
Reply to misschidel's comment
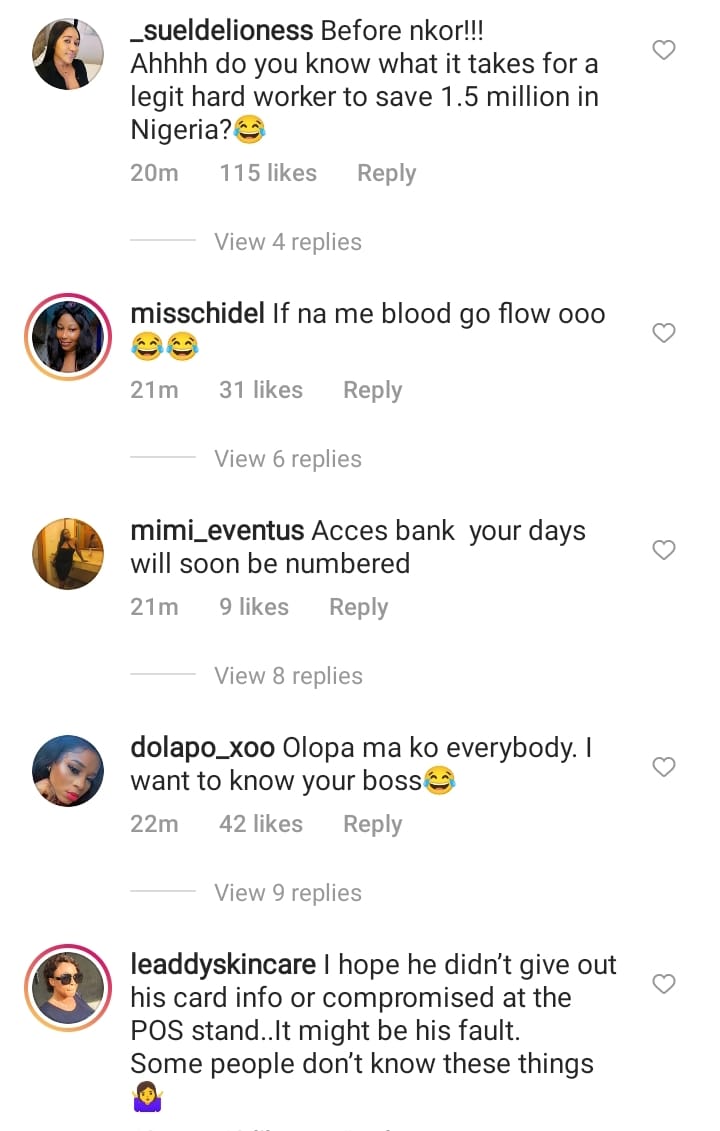tap(372, 390)
